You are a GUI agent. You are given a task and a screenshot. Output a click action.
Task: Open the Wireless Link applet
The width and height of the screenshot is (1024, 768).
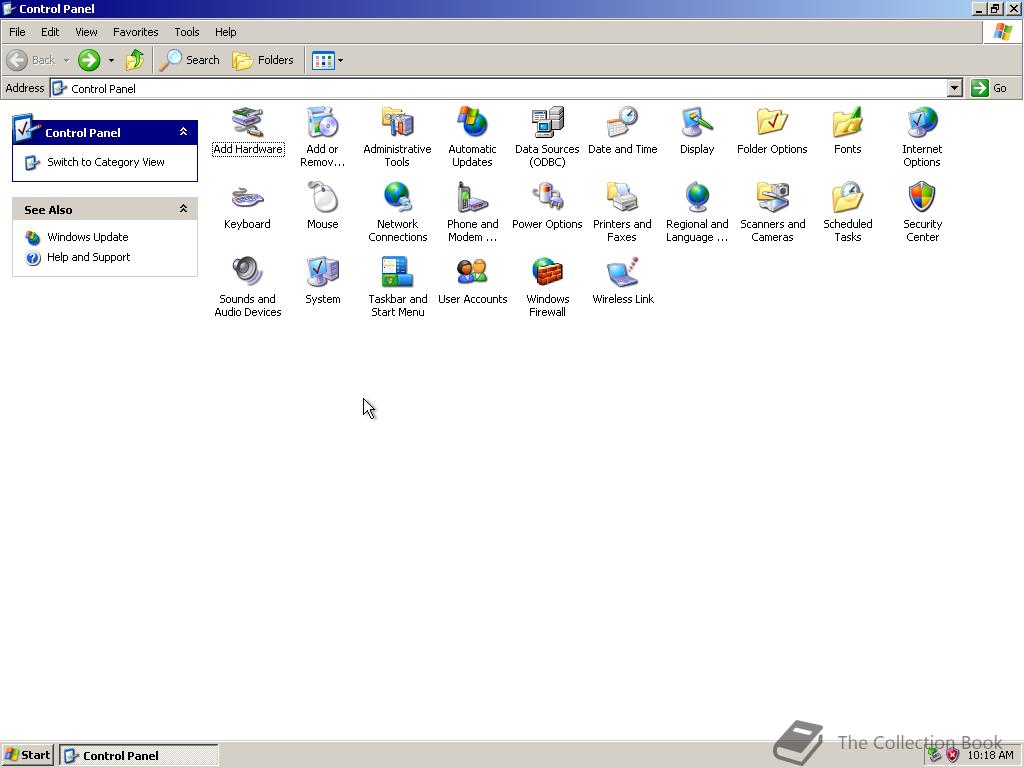622,281
